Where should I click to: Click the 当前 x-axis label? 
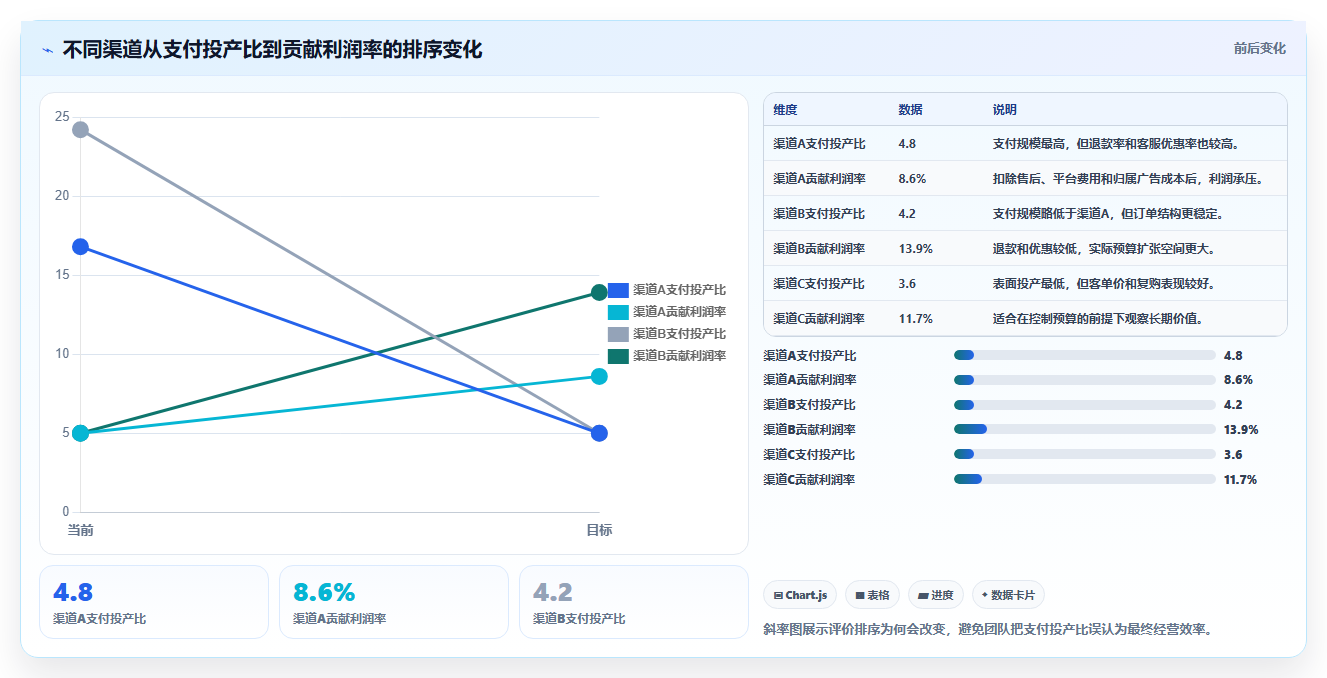coord(81,530)
